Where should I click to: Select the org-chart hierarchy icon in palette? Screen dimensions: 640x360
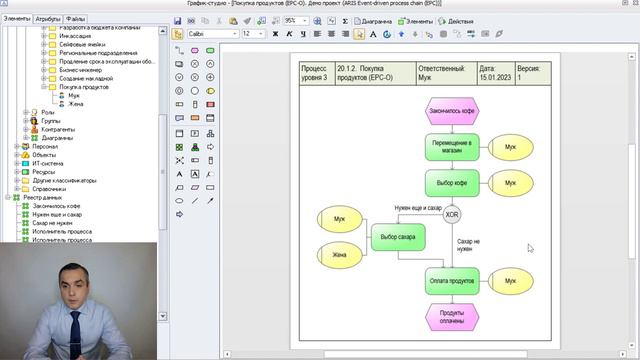coord(210,133)
